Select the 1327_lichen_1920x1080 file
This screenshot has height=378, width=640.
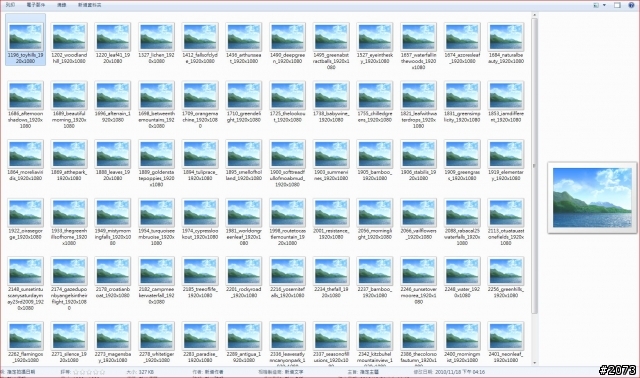coord(156,43)
